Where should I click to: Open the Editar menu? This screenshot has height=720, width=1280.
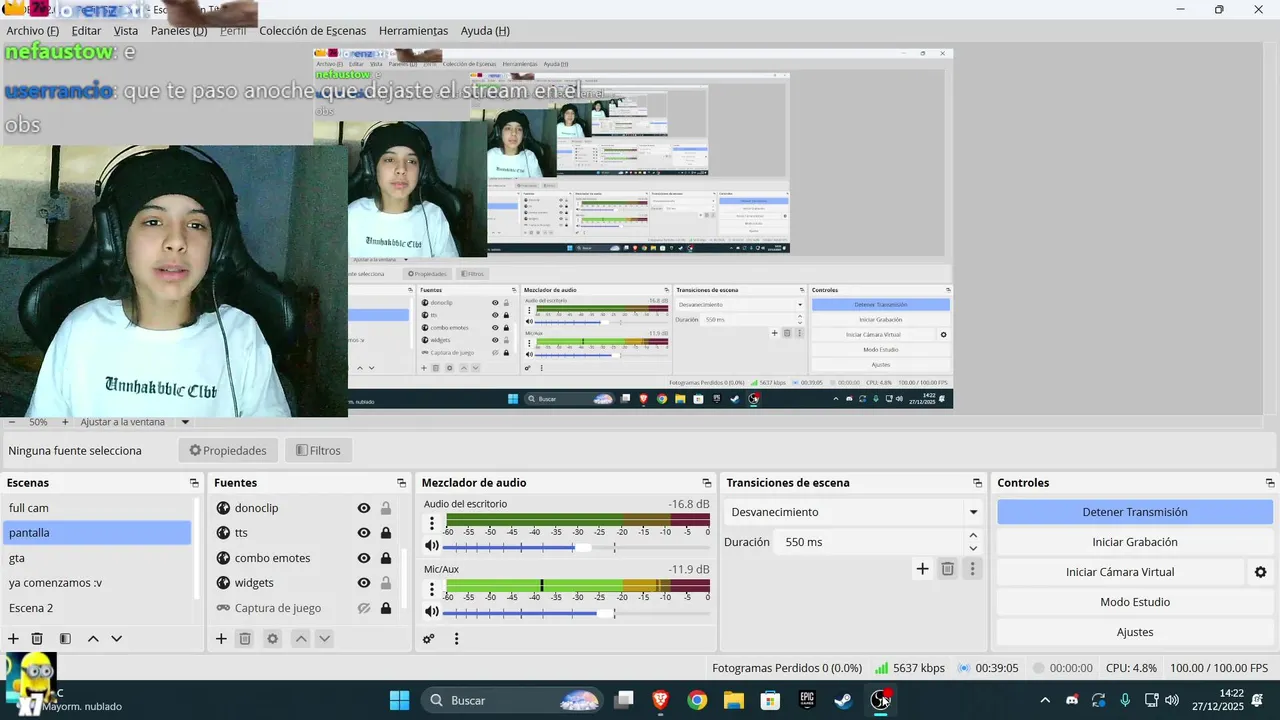[x=86, y=31]
